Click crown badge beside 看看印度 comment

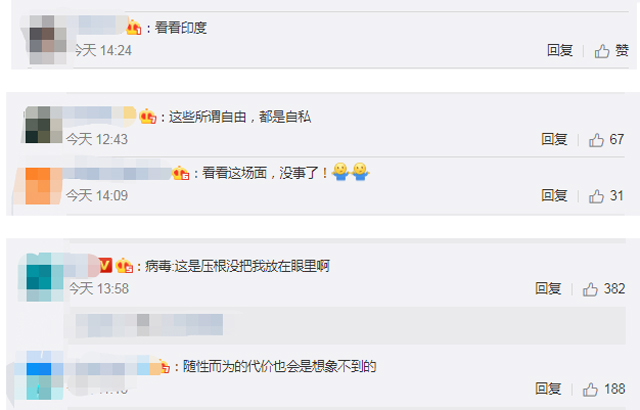pos(134,28)
